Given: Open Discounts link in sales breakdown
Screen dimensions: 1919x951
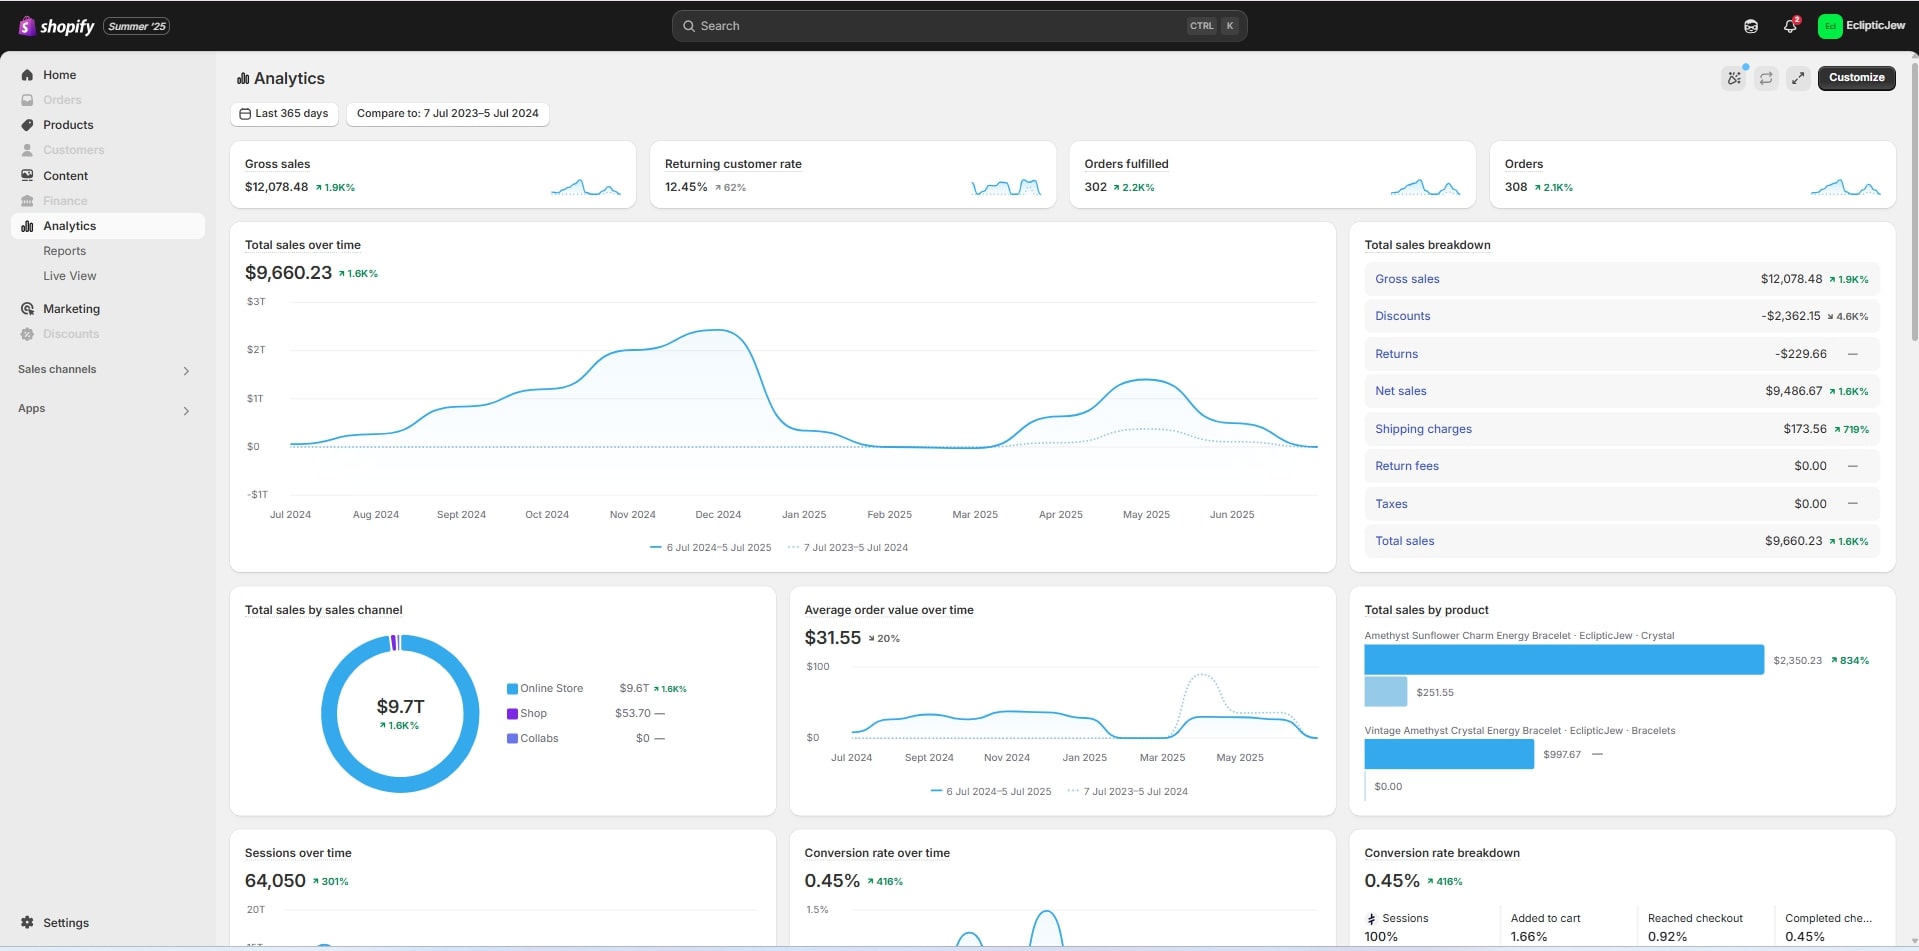Looking at the screenshot, I should (1402, 316).
